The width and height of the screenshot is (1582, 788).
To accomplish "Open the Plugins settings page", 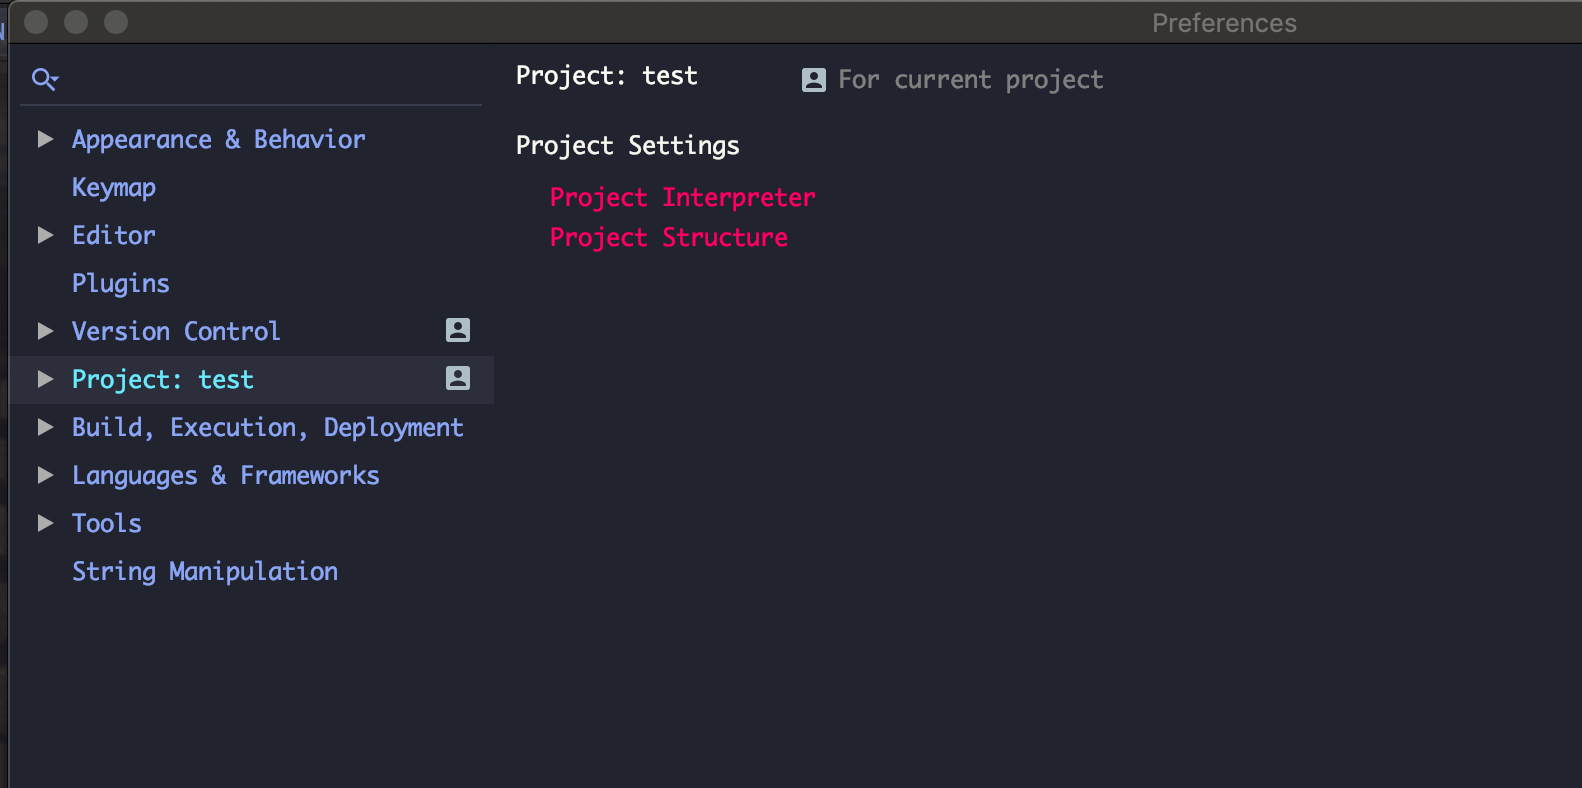I will point(120,283).
